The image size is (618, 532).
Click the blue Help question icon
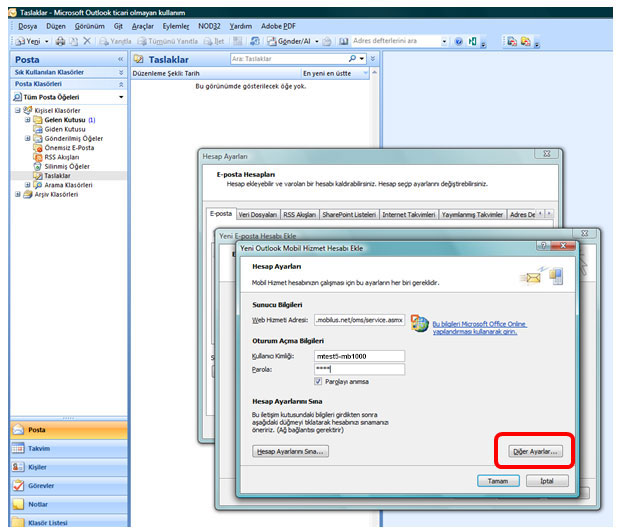pyautogui.click(x=458, y=41)
